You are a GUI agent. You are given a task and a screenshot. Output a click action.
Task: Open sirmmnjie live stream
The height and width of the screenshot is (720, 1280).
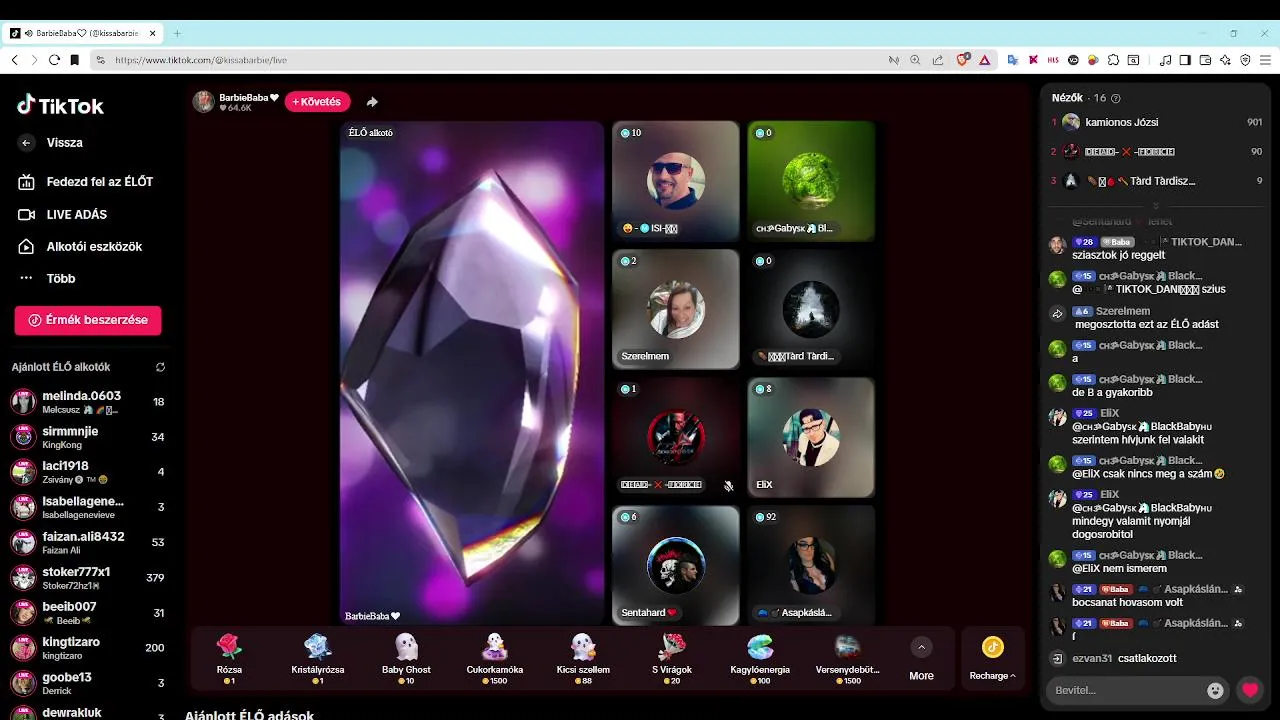(x=88, y=437)
